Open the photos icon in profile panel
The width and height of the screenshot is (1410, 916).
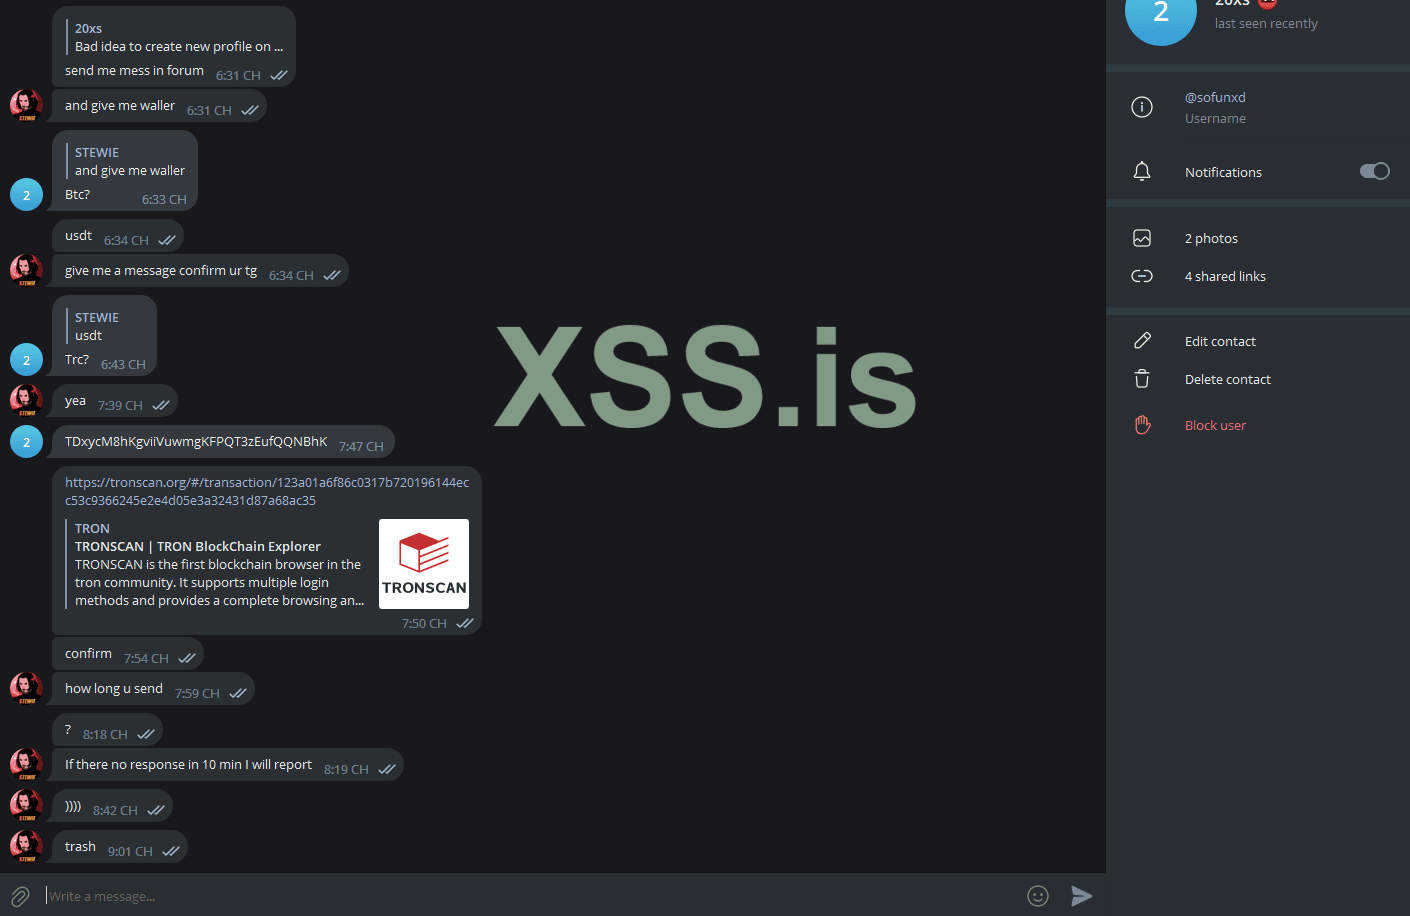[1142, 238]
